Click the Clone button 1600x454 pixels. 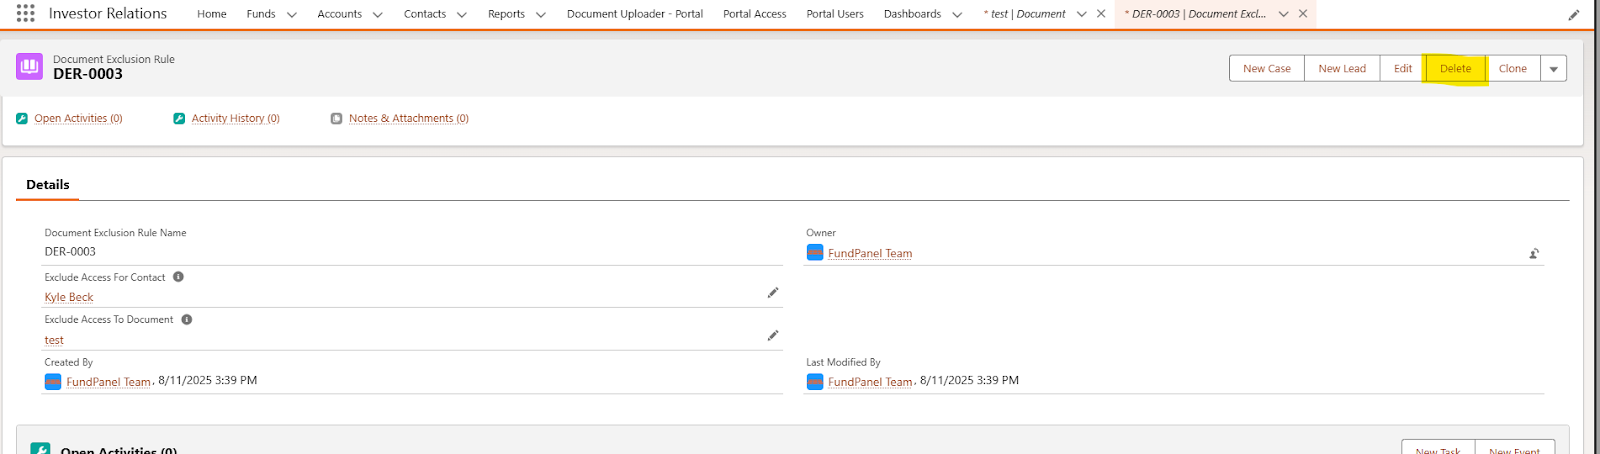[x=1513, y=69]
